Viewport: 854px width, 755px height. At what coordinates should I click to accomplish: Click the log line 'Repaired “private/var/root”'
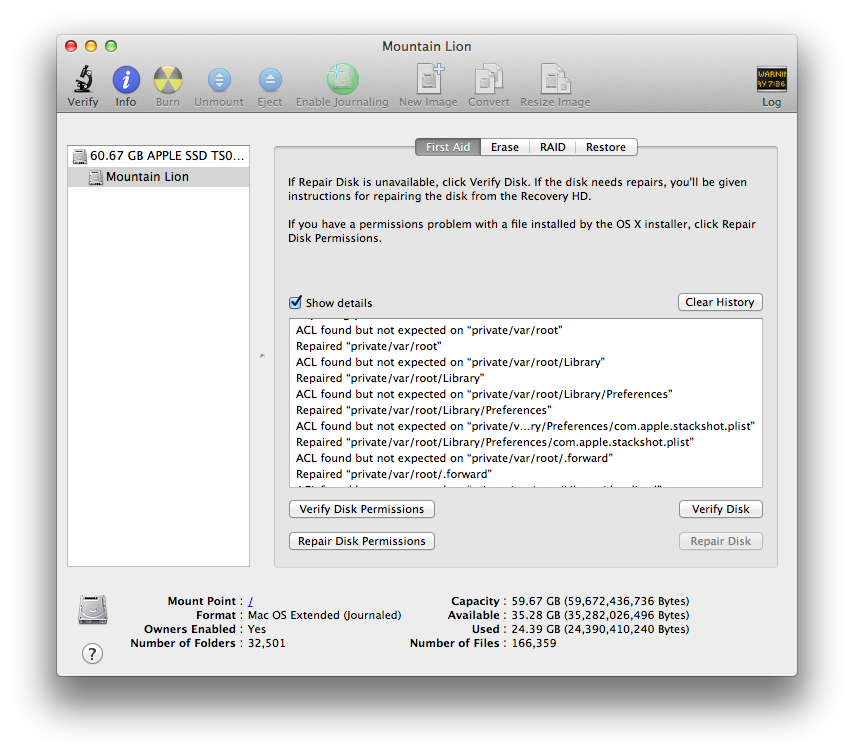(369, 346)
